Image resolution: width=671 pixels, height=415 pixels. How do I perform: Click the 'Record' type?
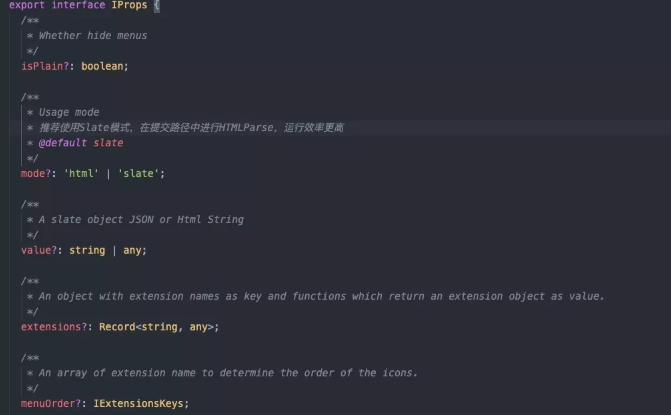tap(117, 327)
